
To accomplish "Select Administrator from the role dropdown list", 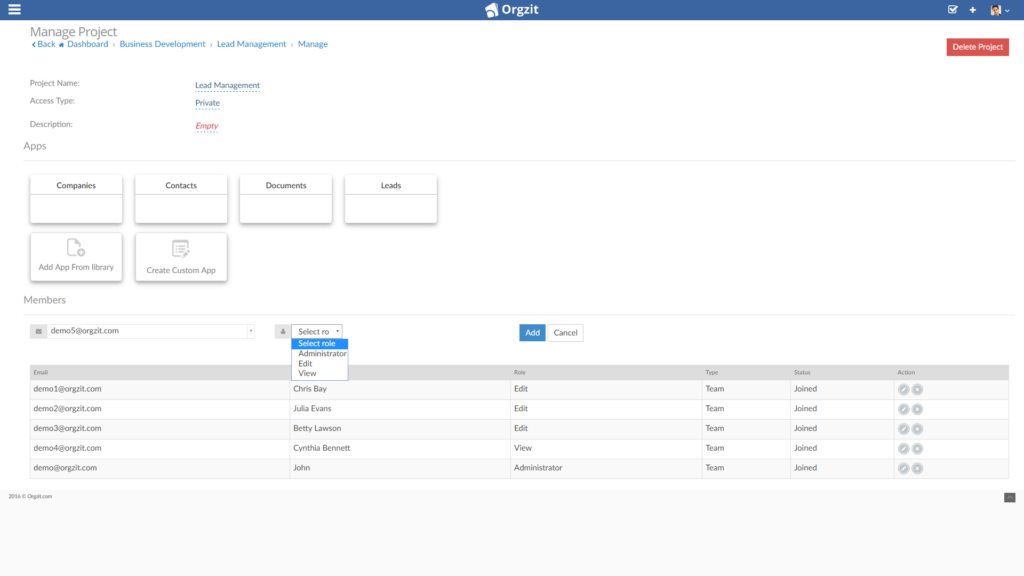I will point(322,353).
